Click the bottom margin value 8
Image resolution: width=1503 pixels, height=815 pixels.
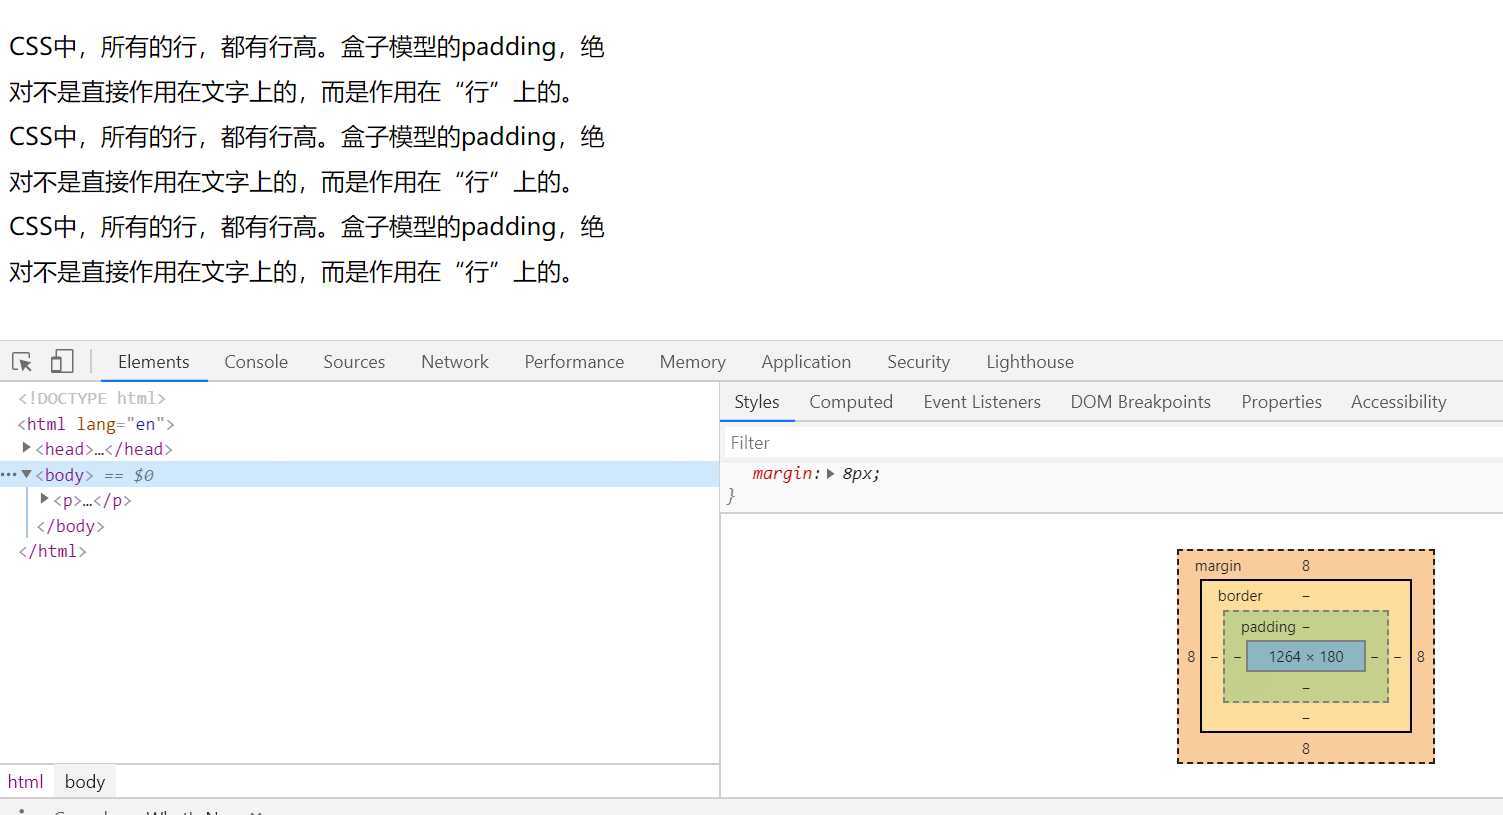tap(1306, 749)
